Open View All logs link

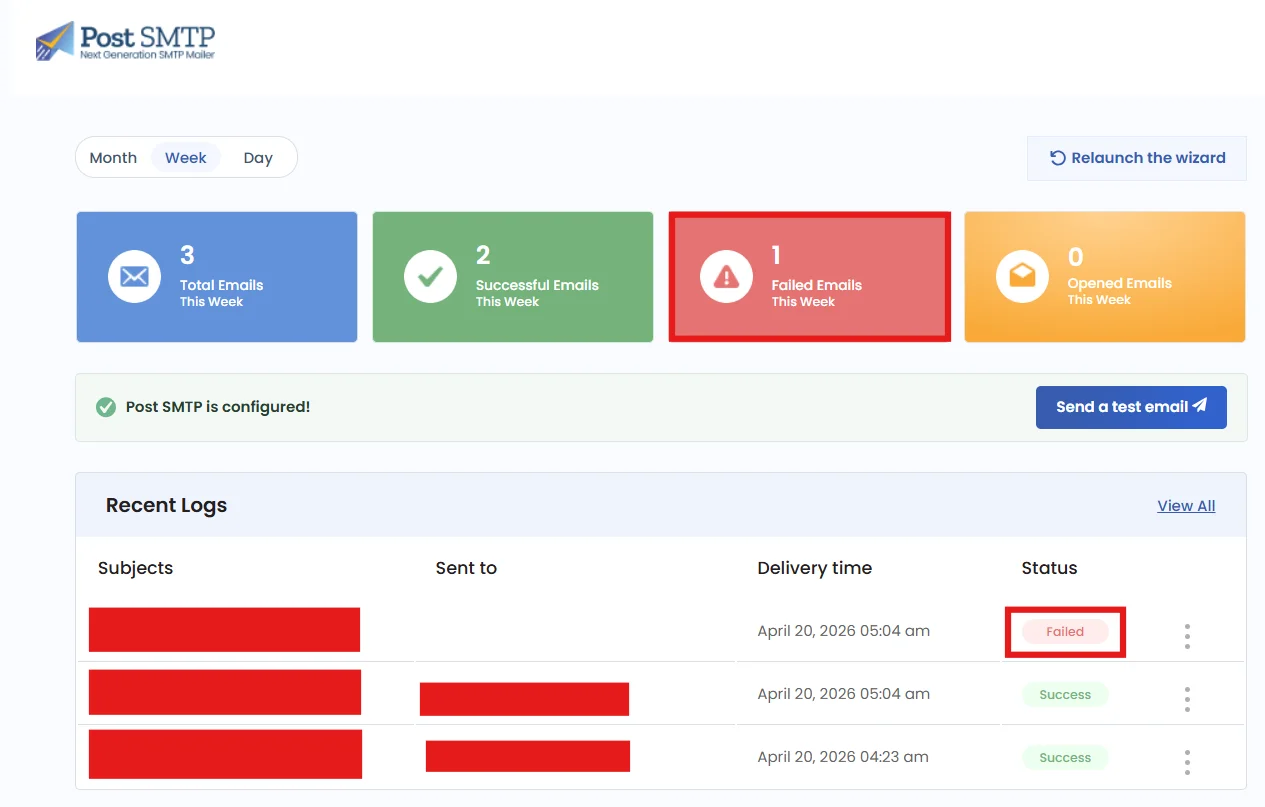click(x=1186, y=506)
